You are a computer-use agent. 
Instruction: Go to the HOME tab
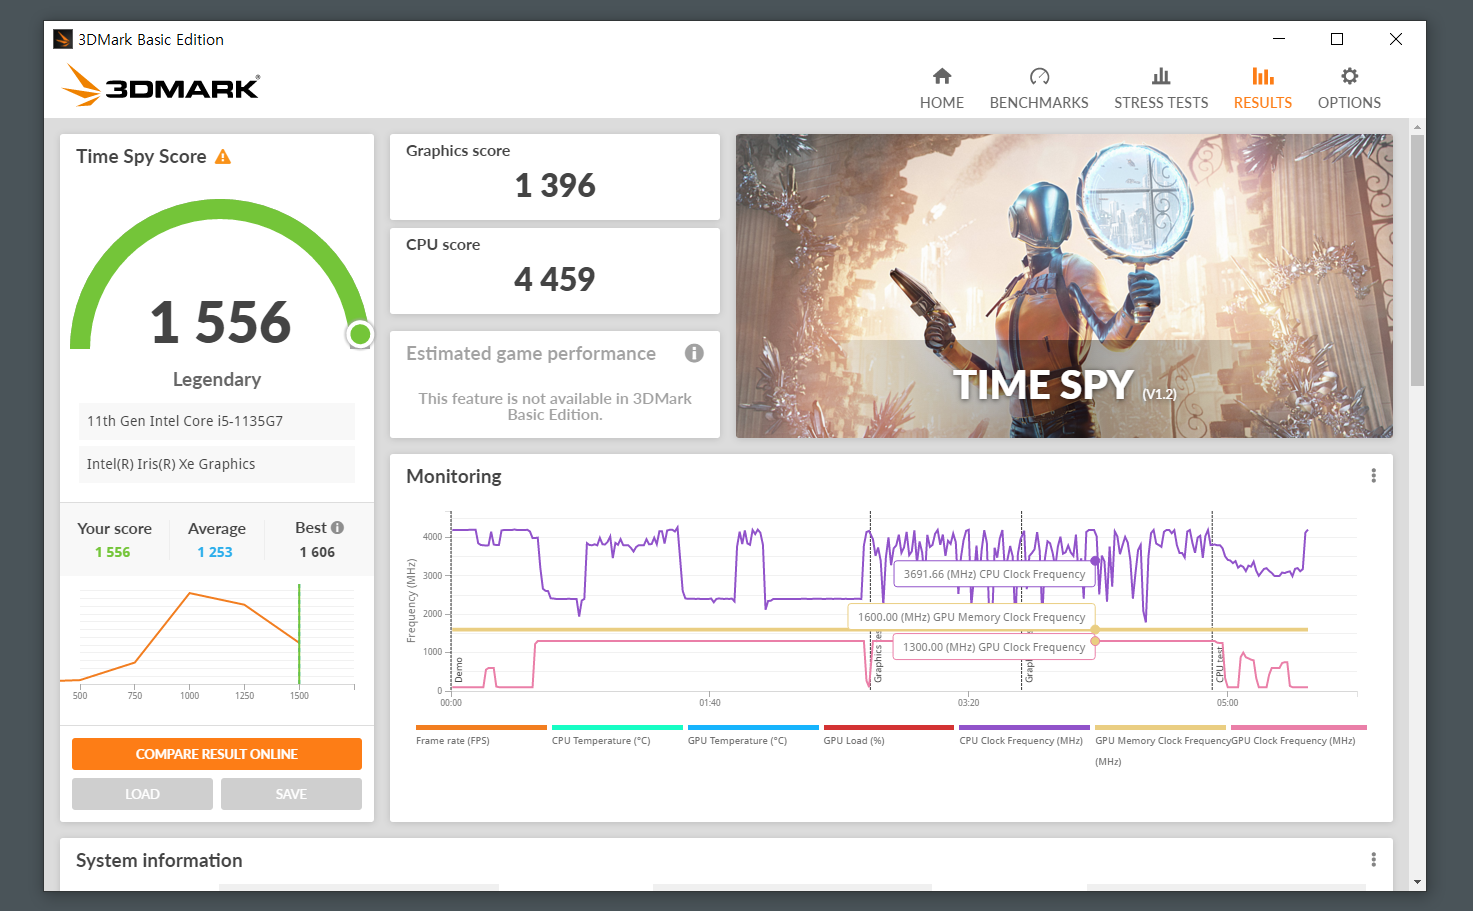(x=941, y=88)
